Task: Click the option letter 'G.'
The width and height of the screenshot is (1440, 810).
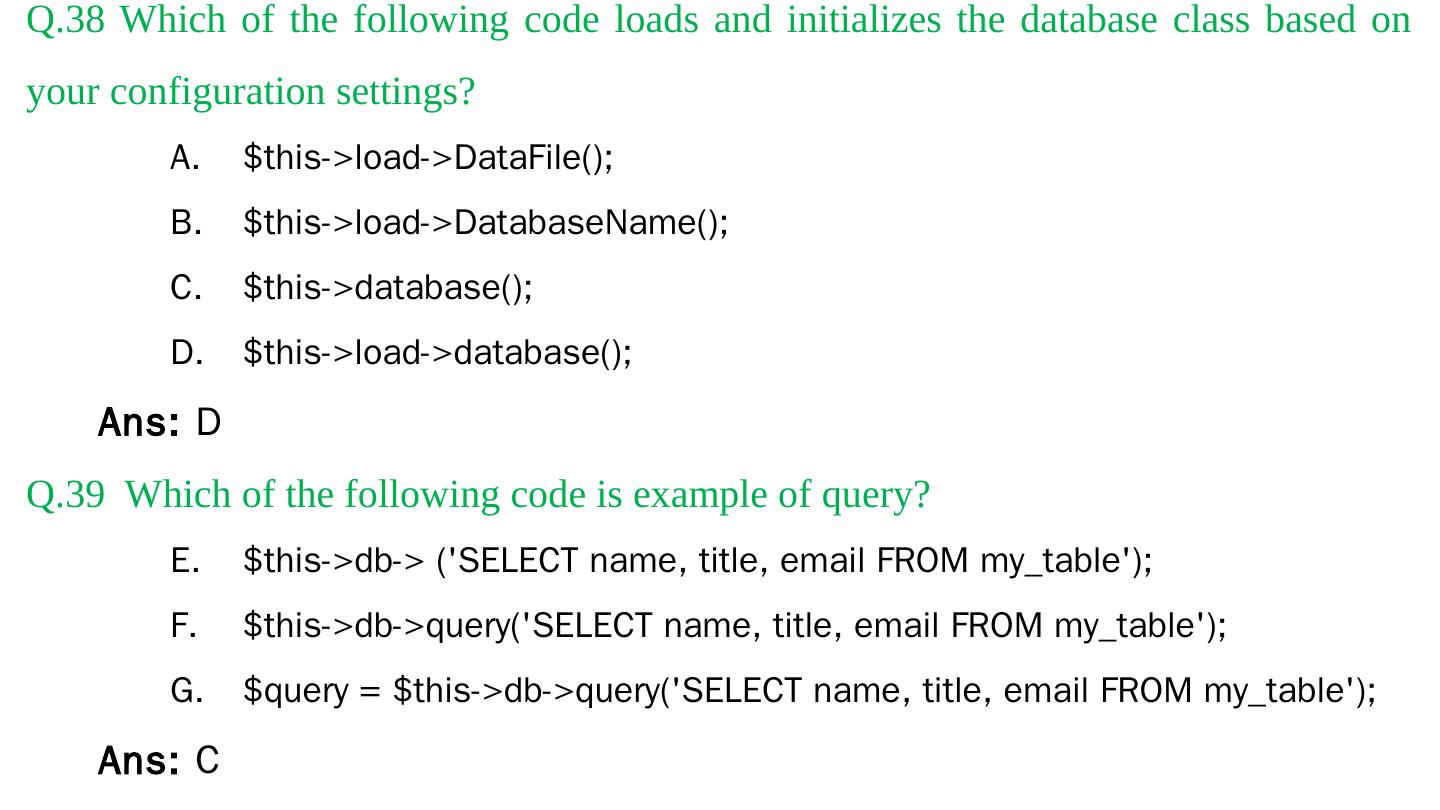Action: tap(186, 691)
